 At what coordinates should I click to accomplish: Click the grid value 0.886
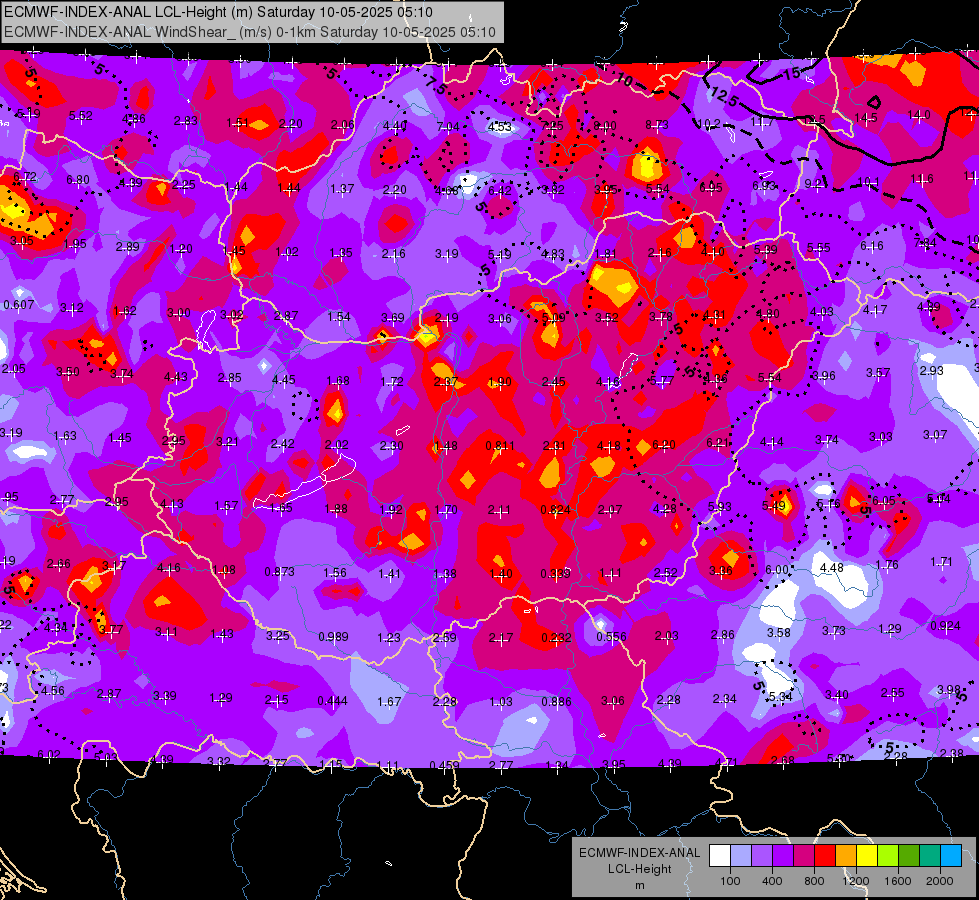(556, 702)
